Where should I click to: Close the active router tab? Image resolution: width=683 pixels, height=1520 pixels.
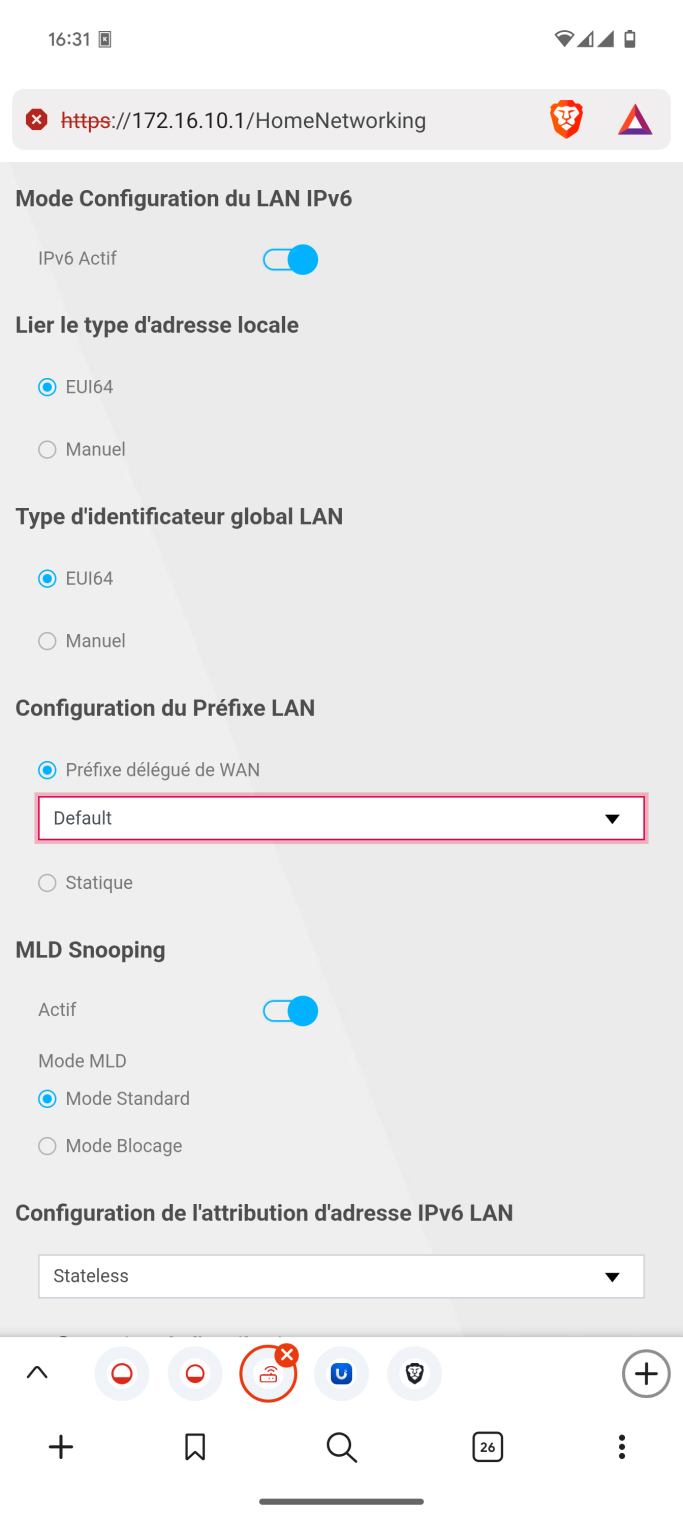click(x=287, y=1355)
